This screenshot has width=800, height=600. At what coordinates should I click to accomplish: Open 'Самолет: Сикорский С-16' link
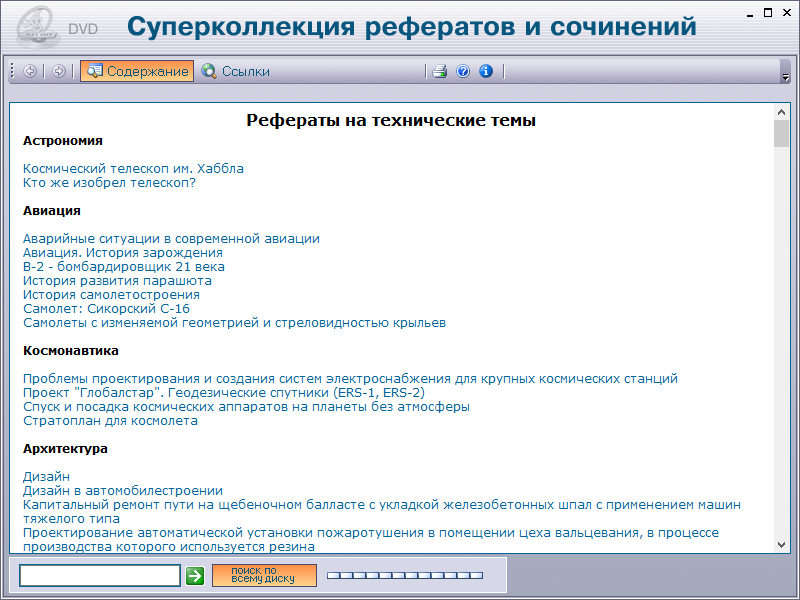pyautogui.click(x=106, y=309)
